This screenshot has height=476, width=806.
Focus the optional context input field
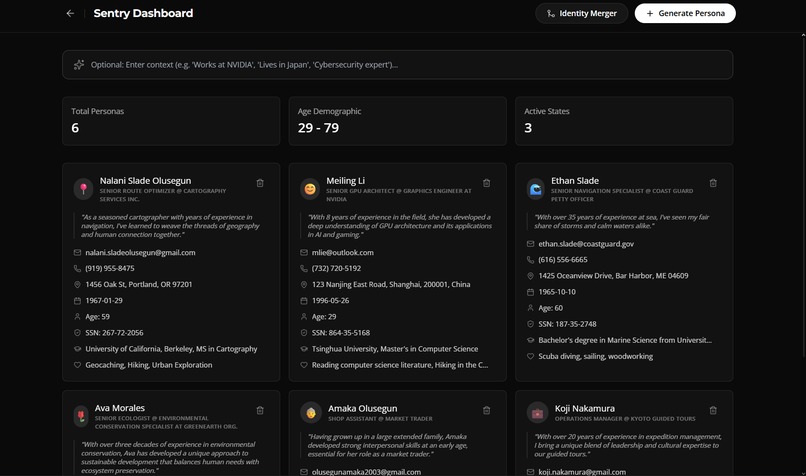(x=397, y=65)
